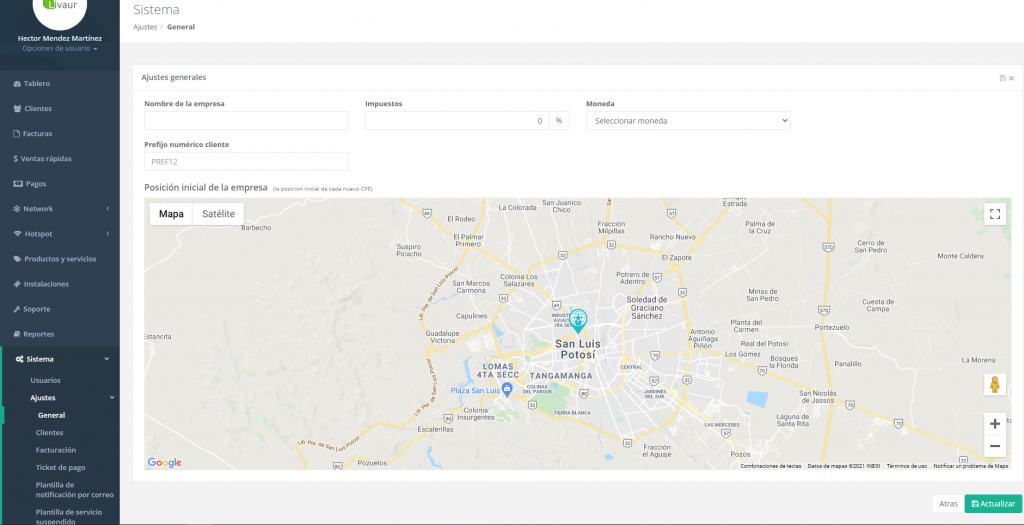The height and width of the screenshot is (525, 1024).
Task: Click the Soledad de Graciano Sánchez label
Action: (x=645, y=308)
